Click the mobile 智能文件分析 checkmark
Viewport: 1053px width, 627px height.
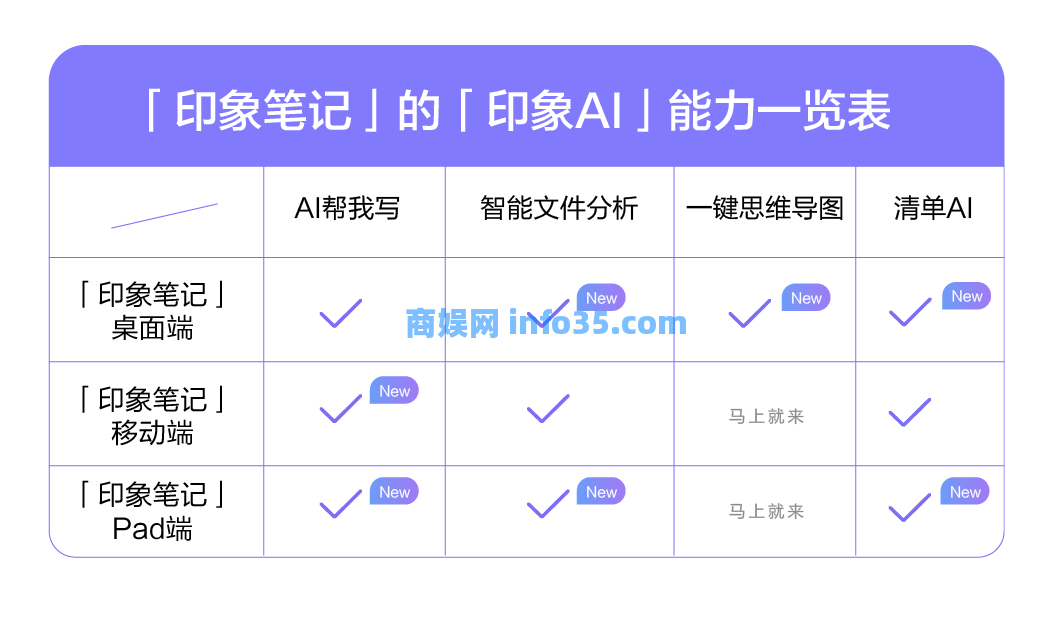pyautogui.click(x=548, y=408)
